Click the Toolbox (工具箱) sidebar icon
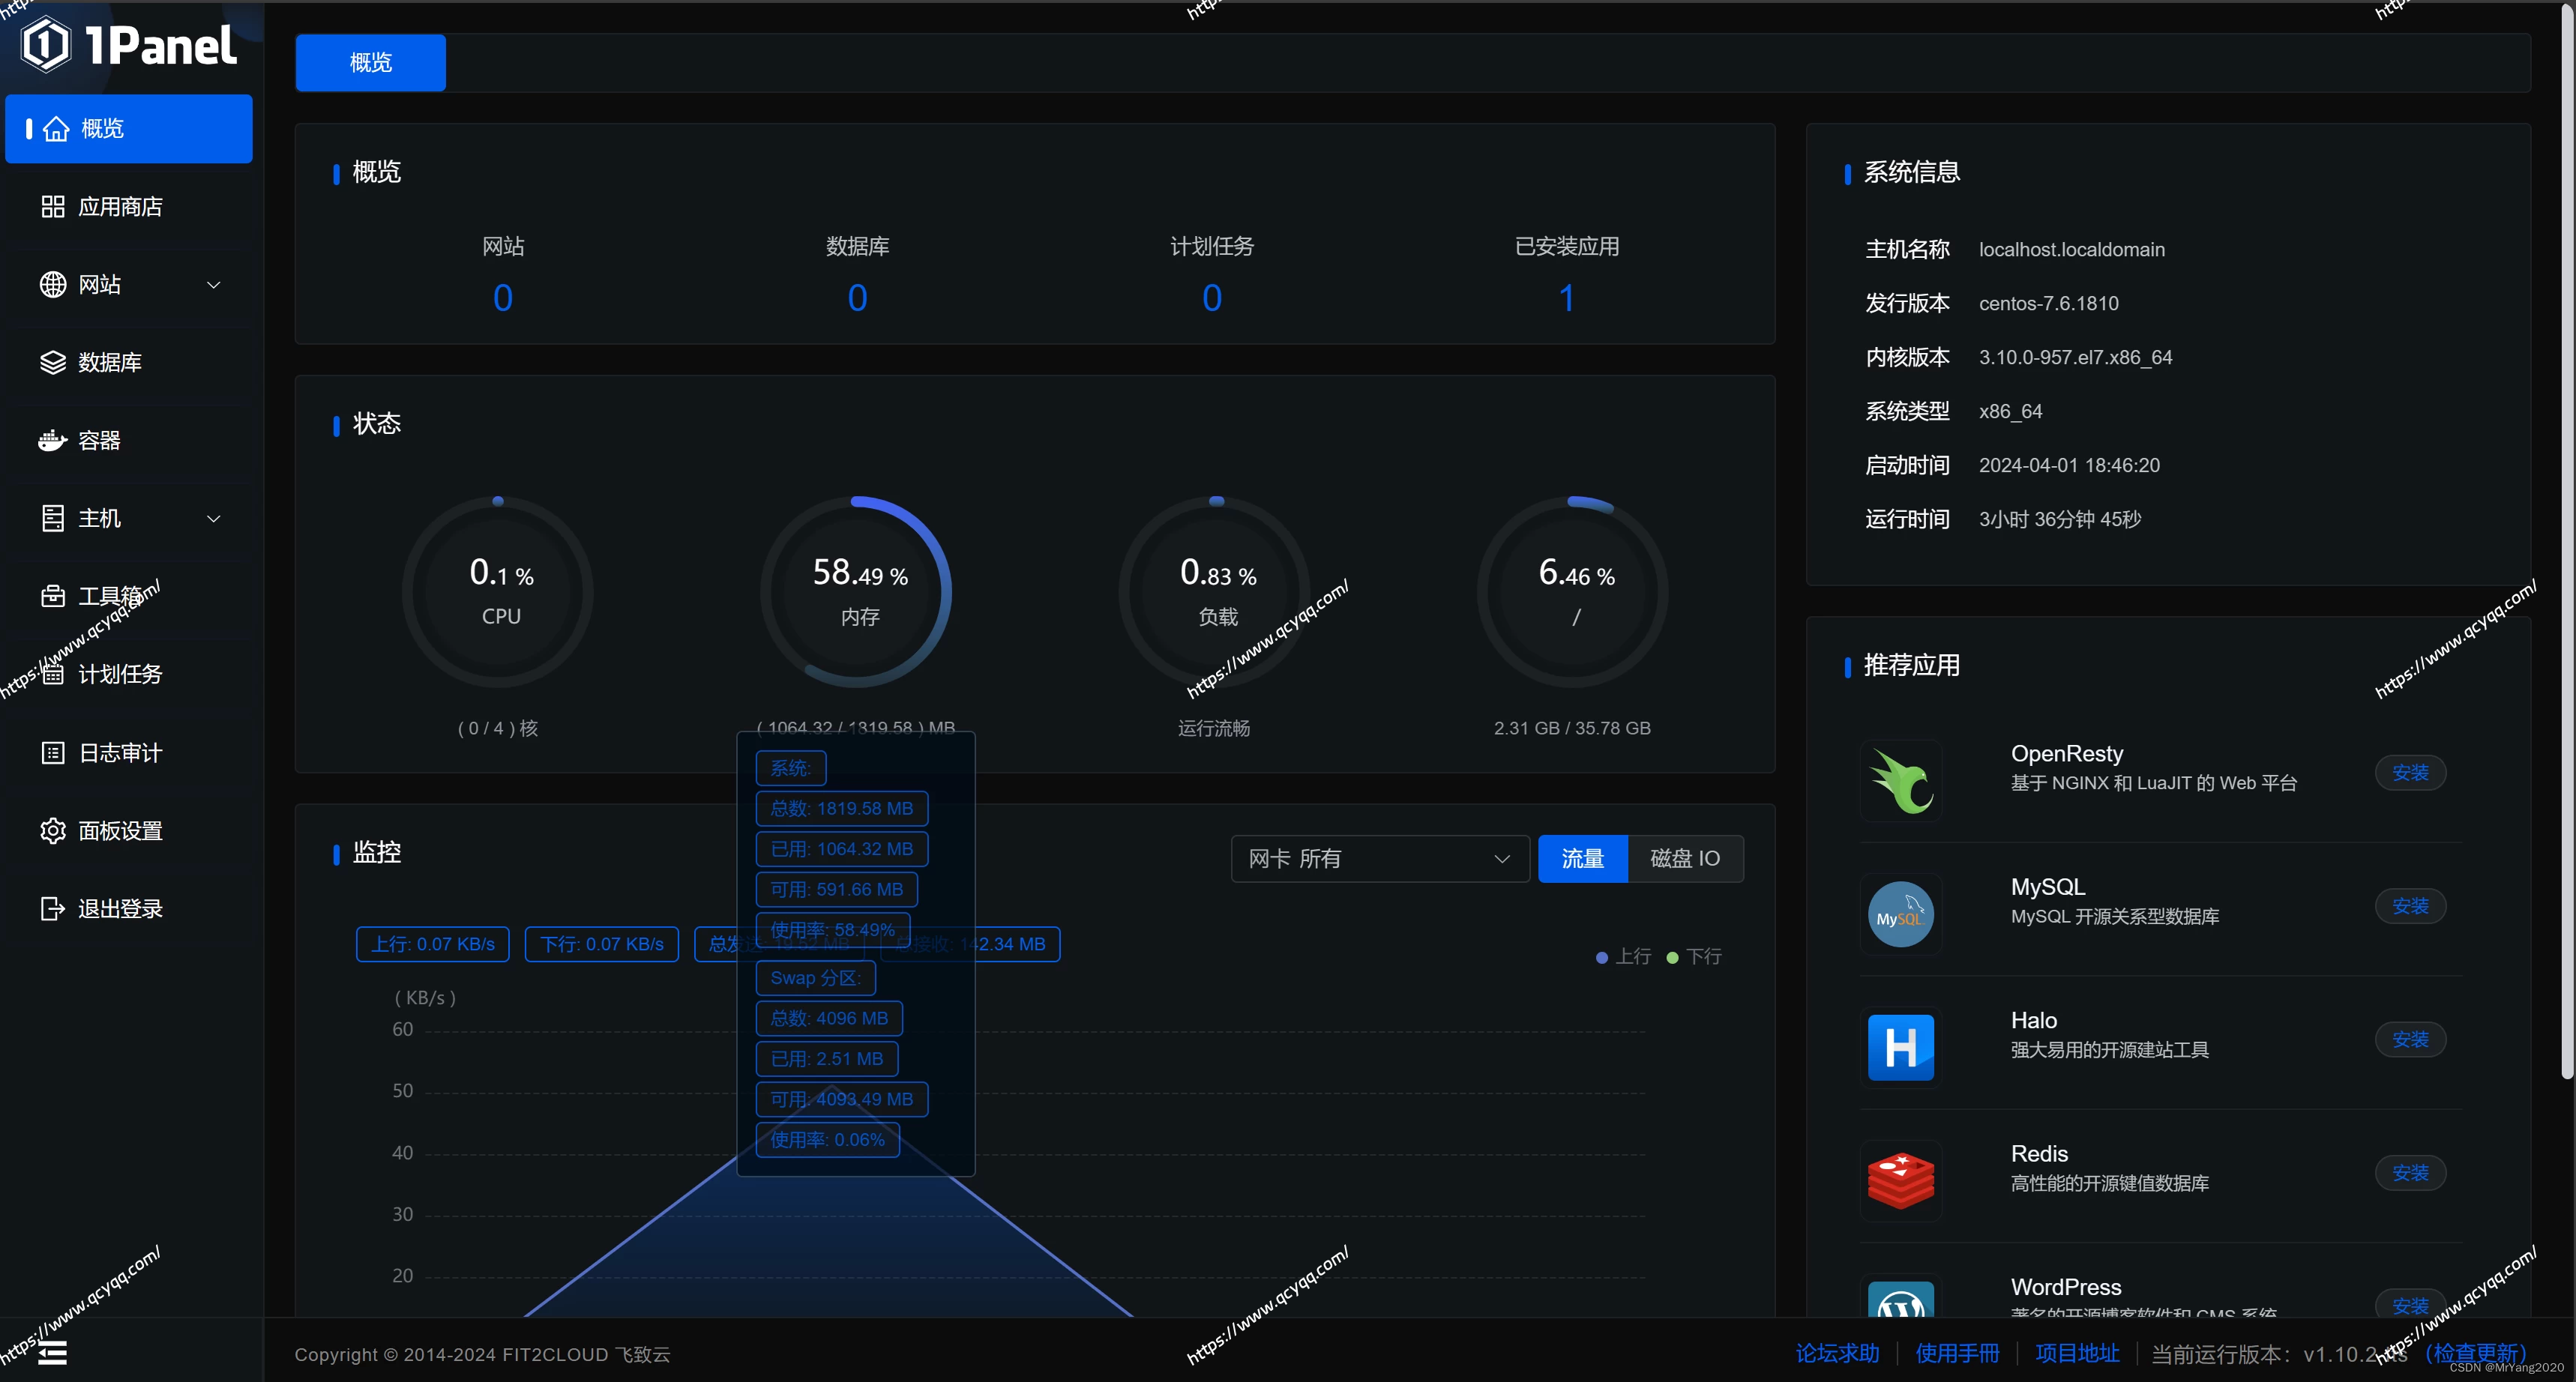This screenshot has width=2576, height=1382. click(x=53, y=596)
